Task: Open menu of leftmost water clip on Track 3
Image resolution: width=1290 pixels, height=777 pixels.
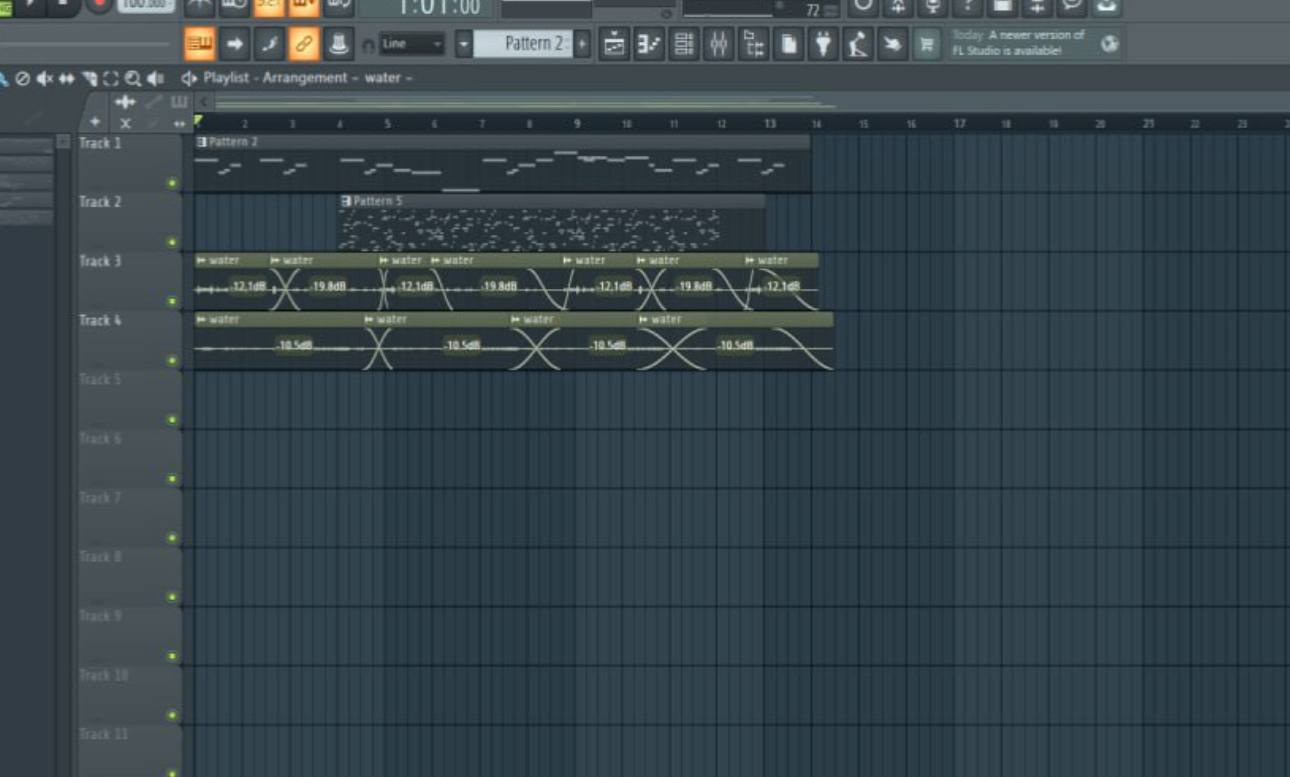Action: coord(201,260)
